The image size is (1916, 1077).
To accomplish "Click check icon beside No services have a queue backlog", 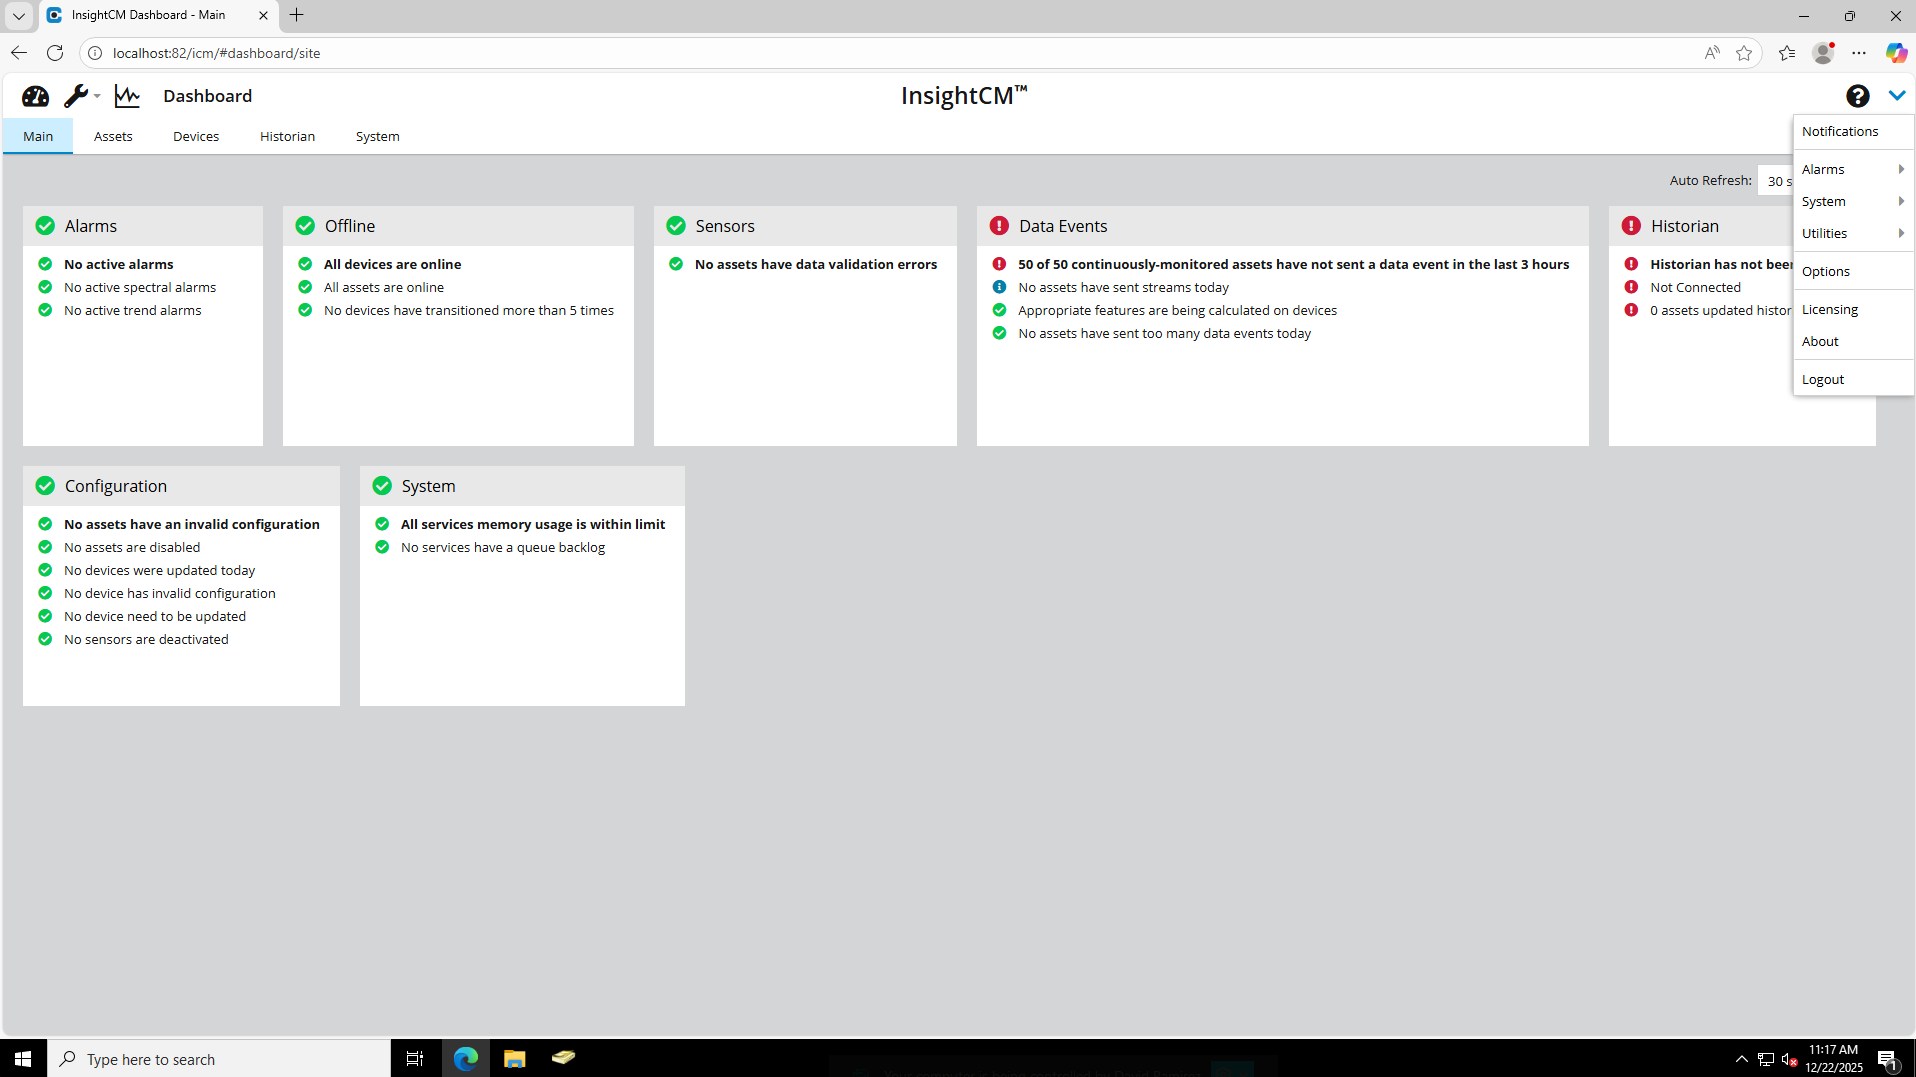I will coord(382,547).
